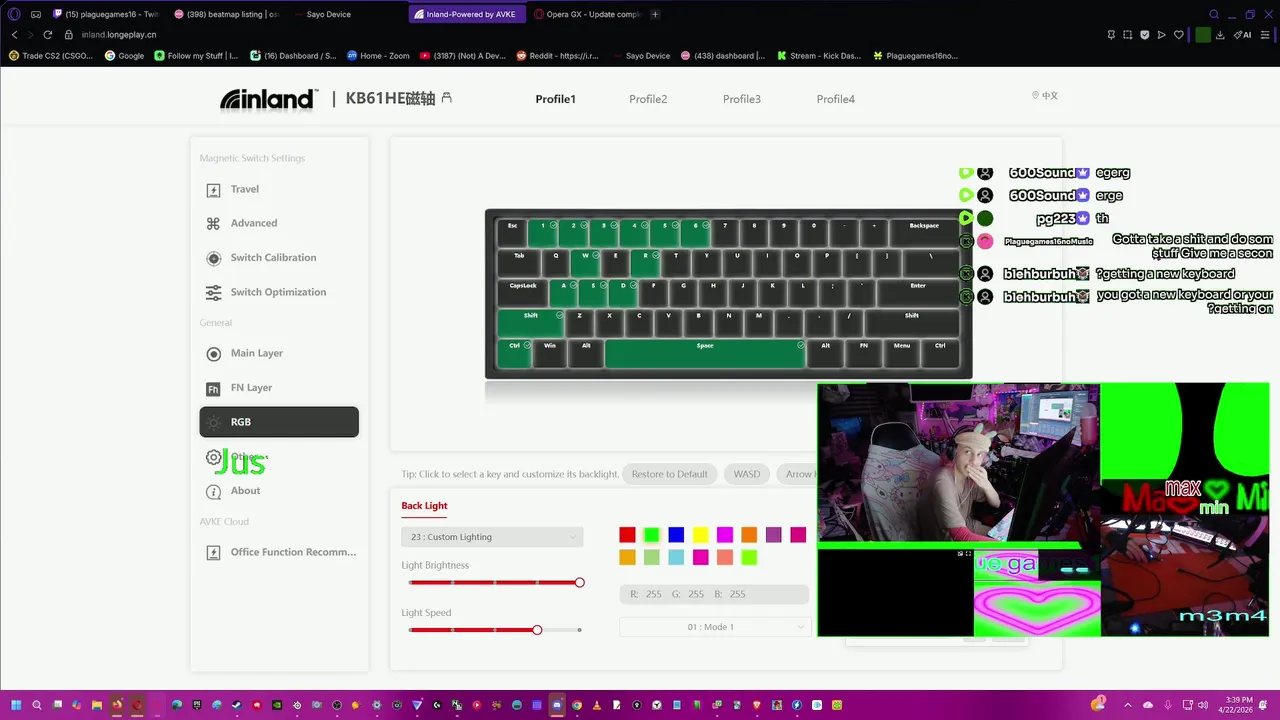Pick the blue color swatch
This screenshot has width=1280, height=720.
(x=676, y=535)
